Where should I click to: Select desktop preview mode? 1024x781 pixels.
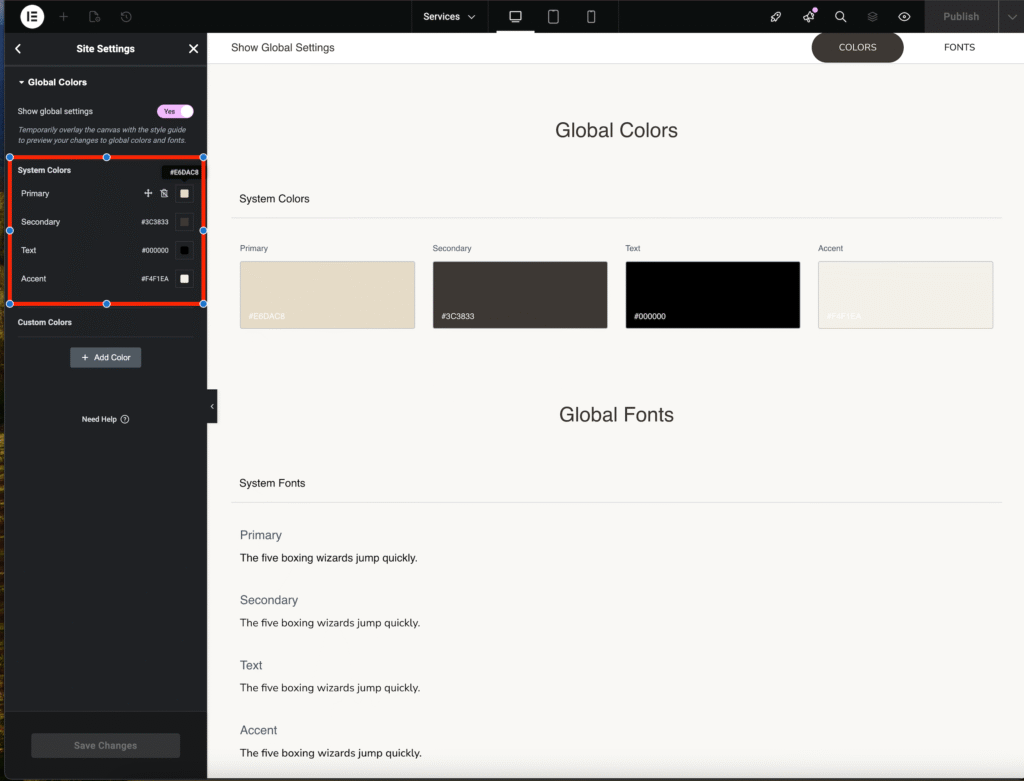click(516, 17)
